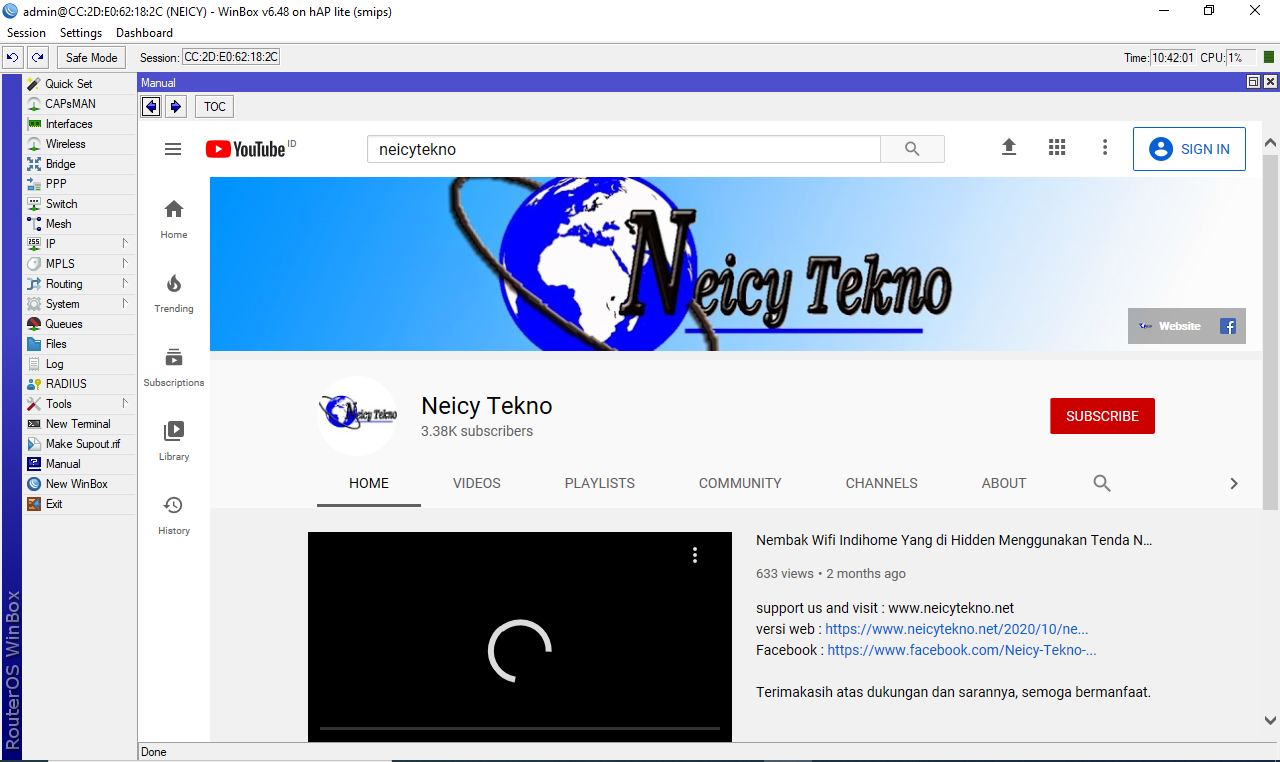Open Trending in the YouTube sidebar
This screenshot has width=1280, height=762.
174,294
